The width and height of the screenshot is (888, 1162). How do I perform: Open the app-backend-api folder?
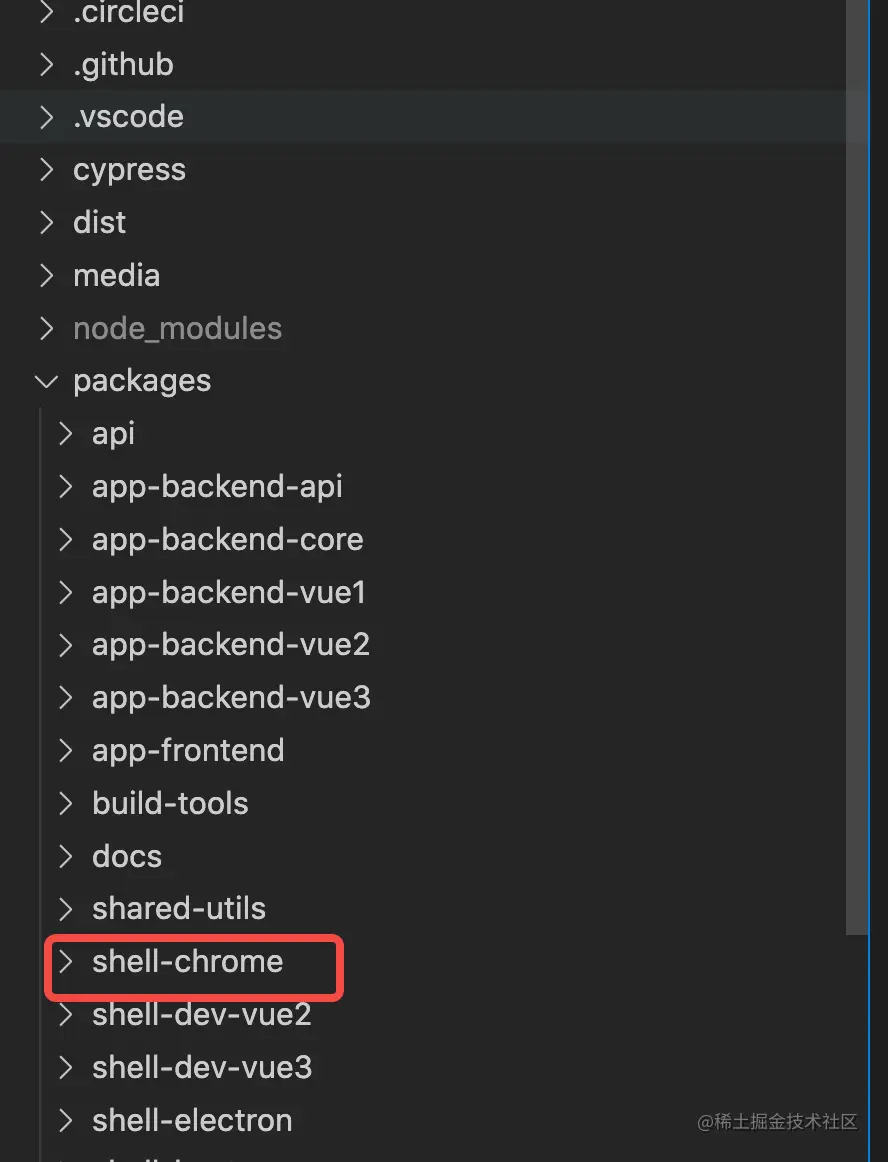[x=217, y=487]
